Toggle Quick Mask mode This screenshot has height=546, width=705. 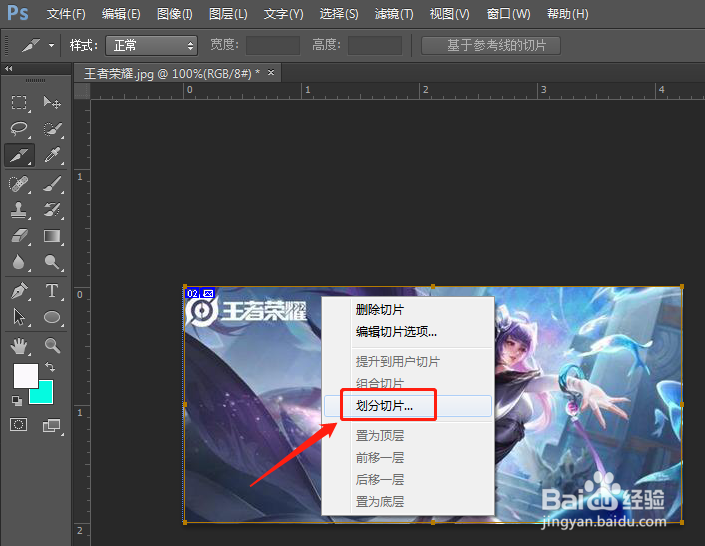point(18,425)
